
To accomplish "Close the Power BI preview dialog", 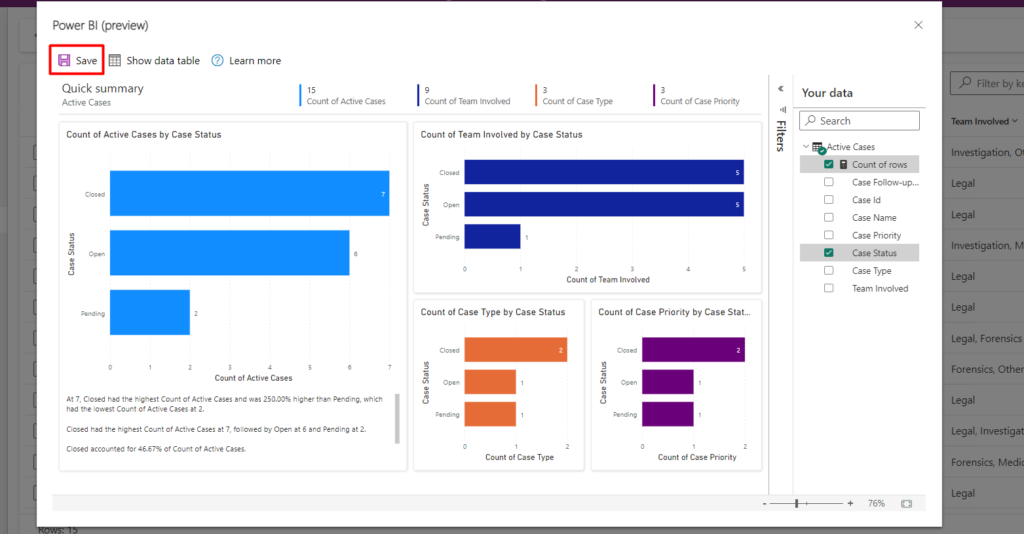I will point(918,25).
